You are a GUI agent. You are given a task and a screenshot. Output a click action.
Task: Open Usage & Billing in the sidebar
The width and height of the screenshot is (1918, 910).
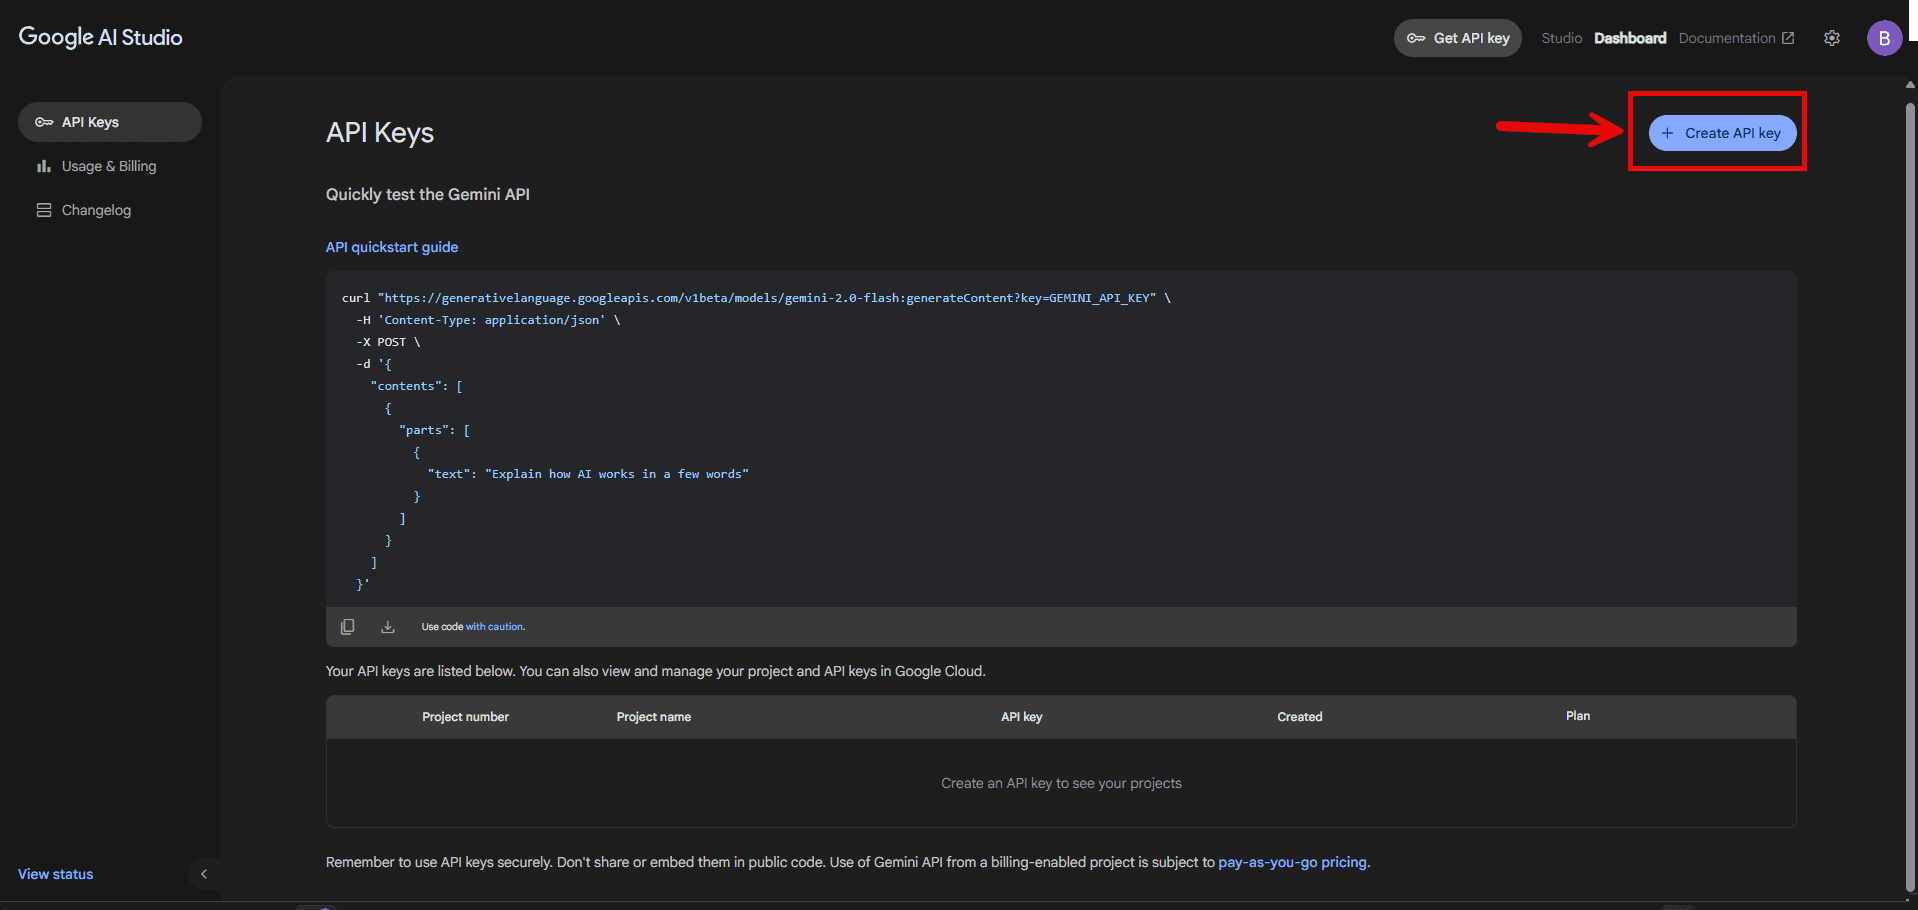(110, 166)
